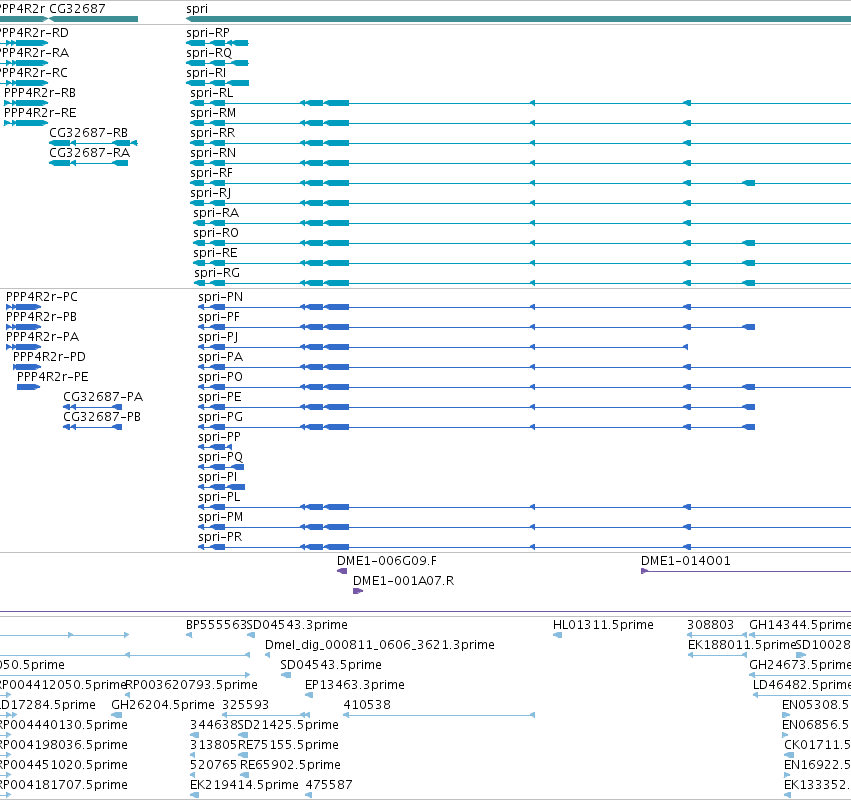Select the 344638 cDNA label
Image resolution: width=851 pixels, height=800 pixels.
(213, 725)
